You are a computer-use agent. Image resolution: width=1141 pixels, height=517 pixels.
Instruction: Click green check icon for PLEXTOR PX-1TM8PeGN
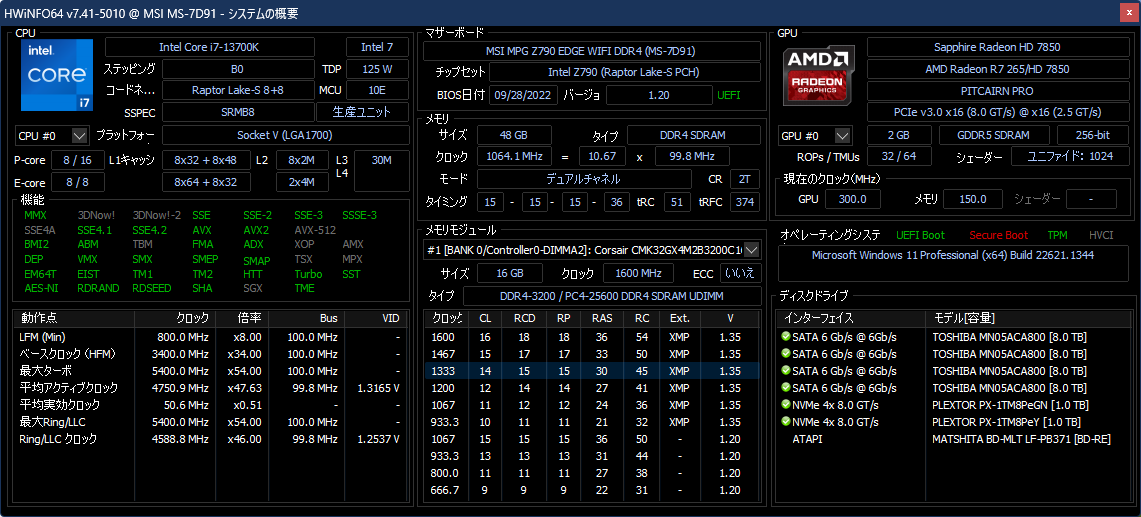785,405
